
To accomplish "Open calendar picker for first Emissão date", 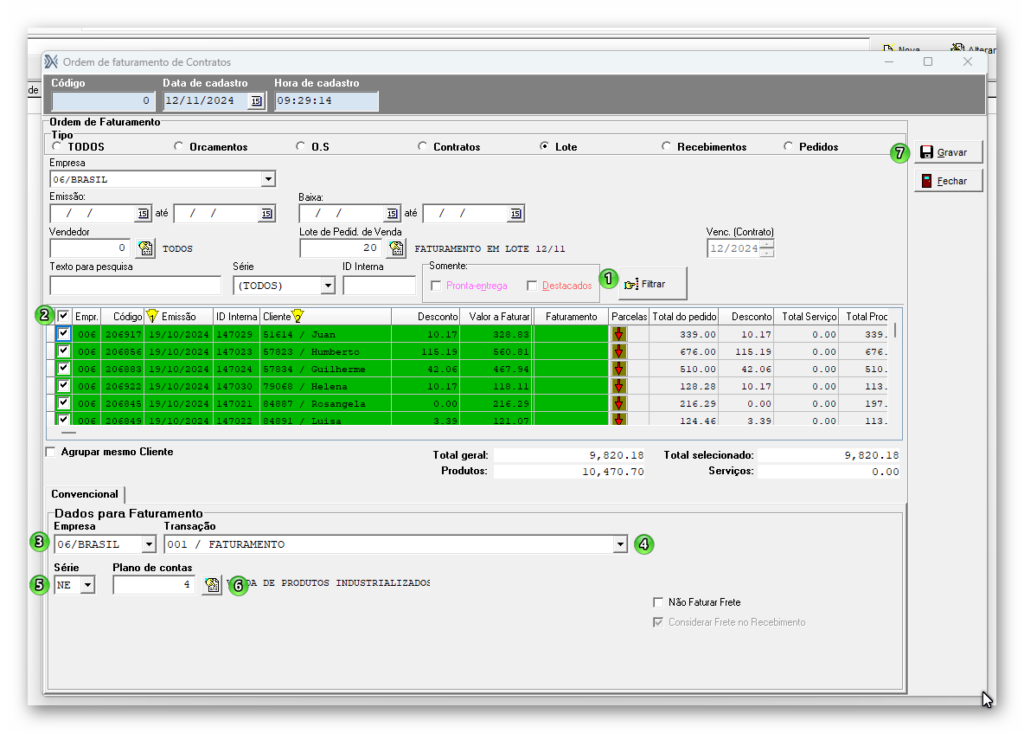I will click(x=142, y=213).
